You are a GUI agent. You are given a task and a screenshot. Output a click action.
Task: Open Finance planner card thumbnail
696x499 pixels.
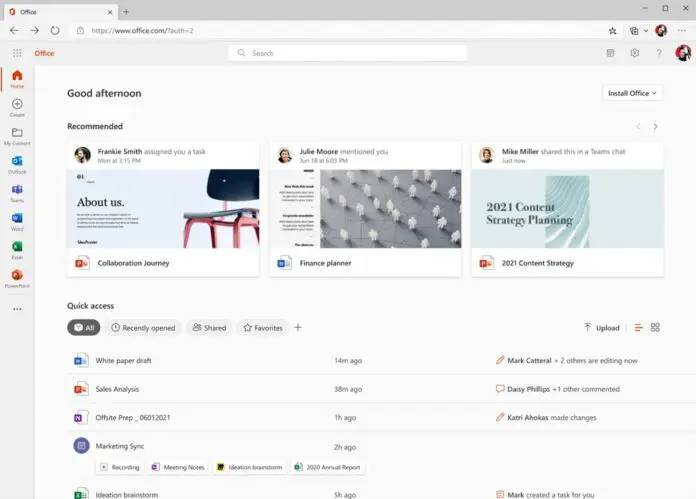click(366, 209)
